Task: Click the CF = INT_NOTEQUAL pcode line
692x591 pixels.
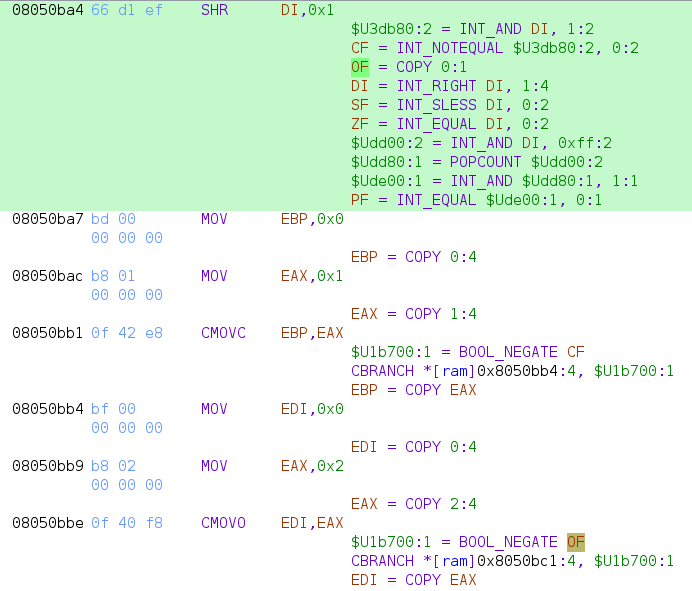Action: [x=495, y=48]
